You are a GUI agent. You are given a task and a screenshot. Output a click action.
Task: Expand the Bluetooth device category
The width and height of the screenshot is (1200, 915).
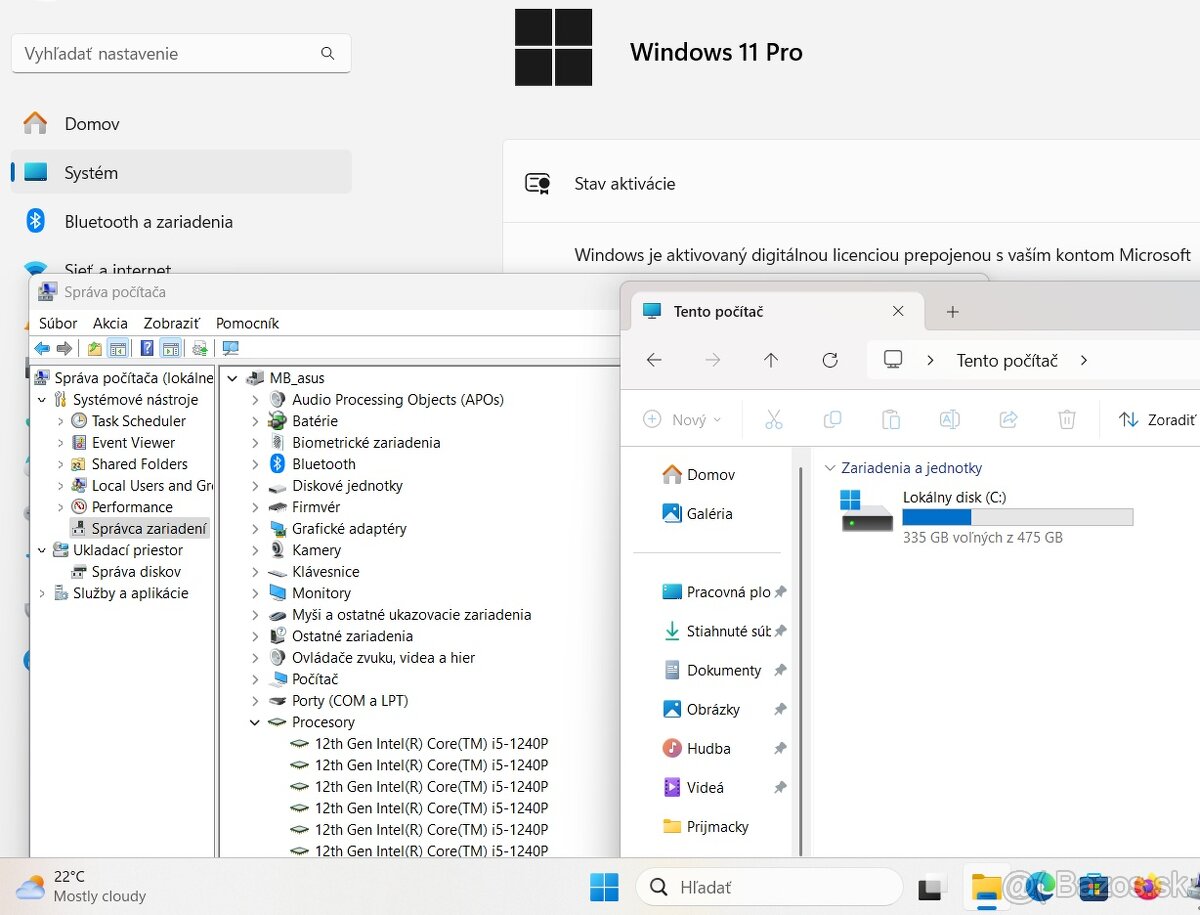pyautogui.click(x=255, y=464)
